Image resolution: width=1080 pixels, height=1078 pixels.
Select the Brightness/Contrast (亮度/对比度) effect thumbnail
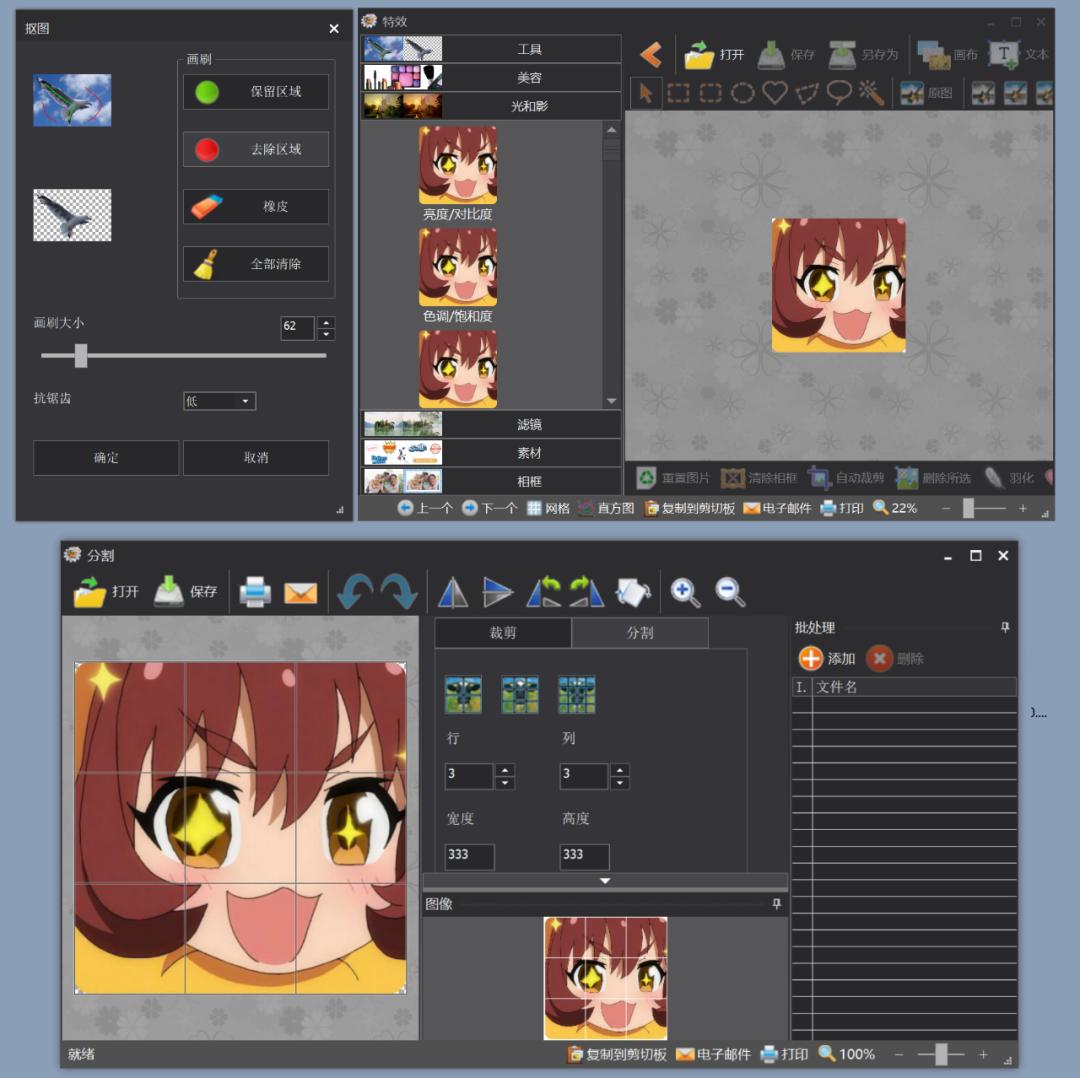[458, 165]
